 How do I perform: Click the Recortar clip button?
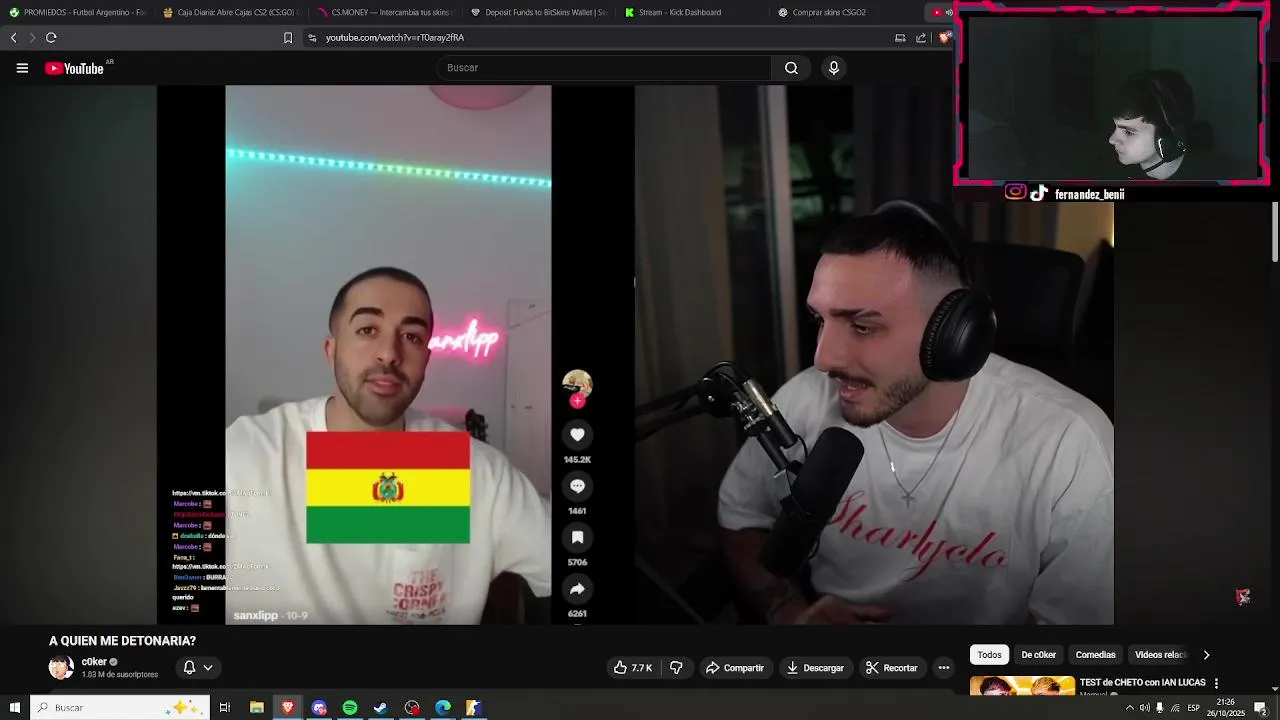pos(892,667)
